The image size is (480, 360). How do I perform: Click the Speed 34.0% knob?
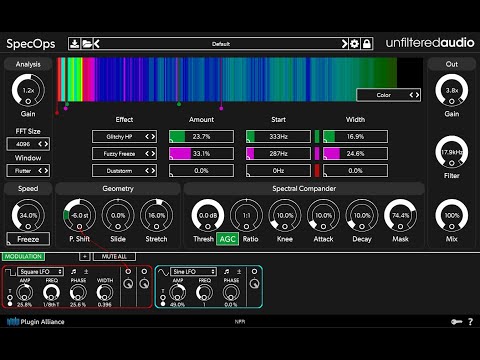(x=28, y=215)
